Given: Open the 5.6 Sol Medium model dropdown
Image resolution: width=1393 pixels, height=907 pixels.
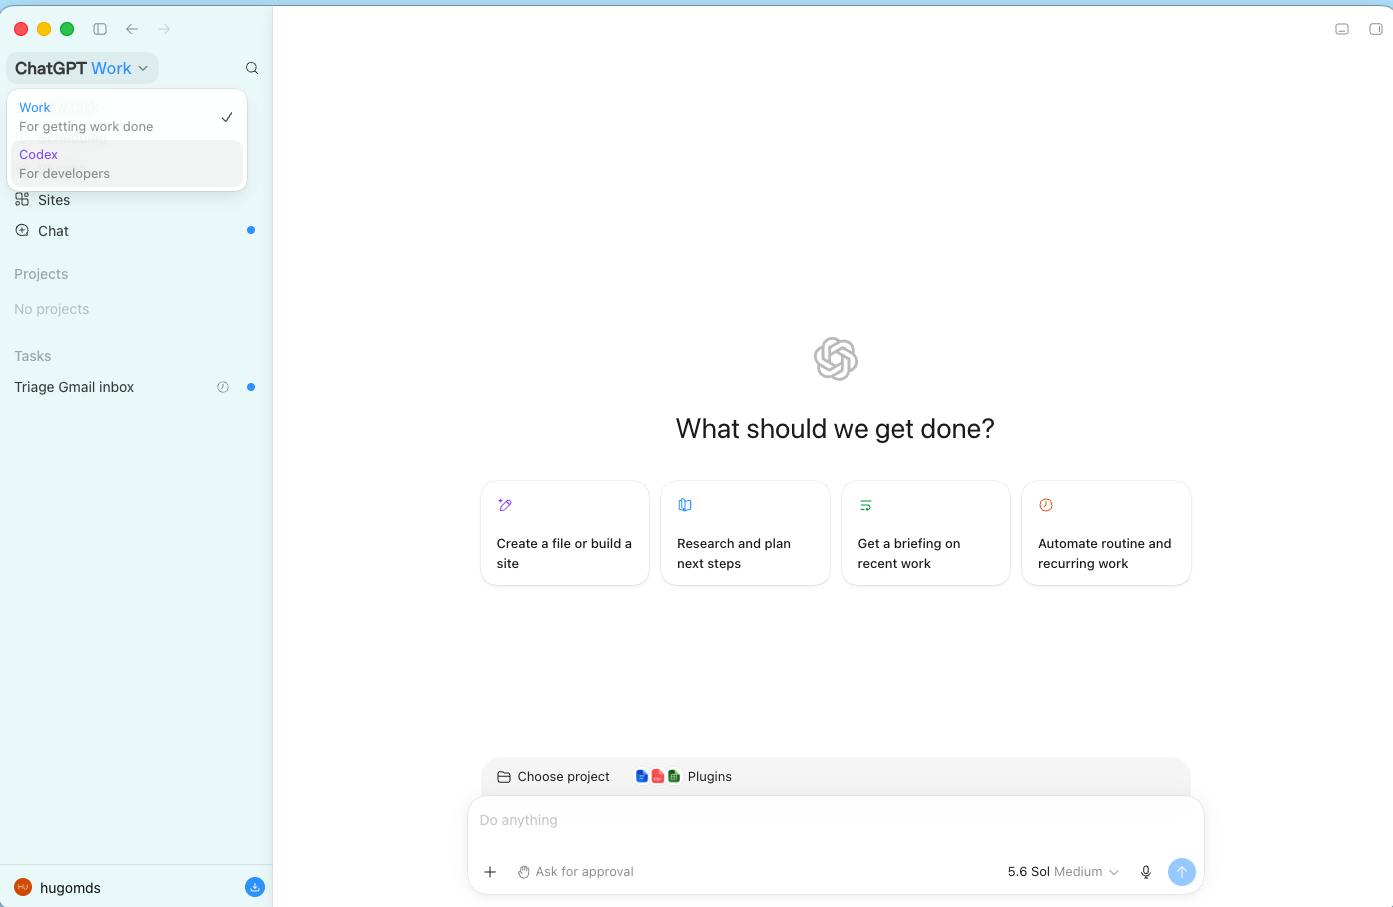Looking at the screenshot, I should (x=1063, y=872).
